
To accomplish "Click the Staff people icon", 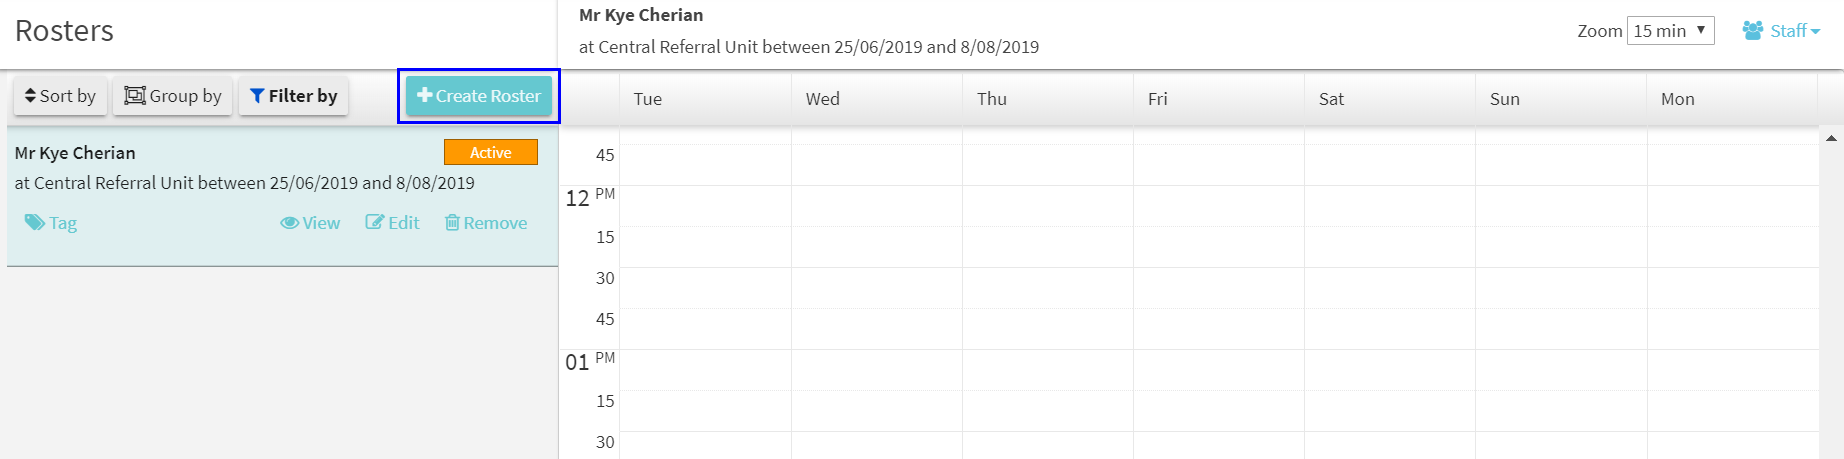I will click(x=1752, y=30).
